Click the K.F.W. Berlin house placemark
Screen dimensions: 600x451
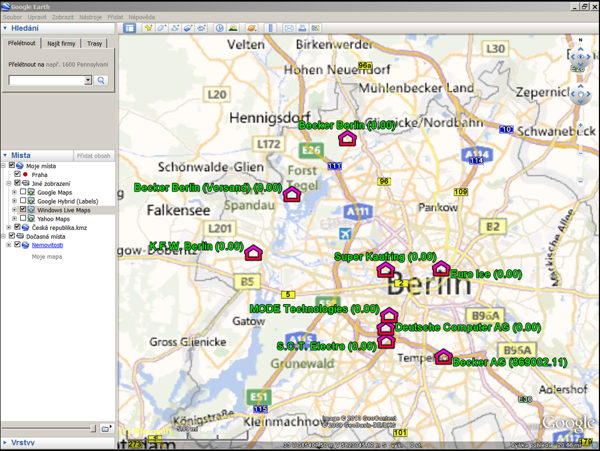pos(253,253)
